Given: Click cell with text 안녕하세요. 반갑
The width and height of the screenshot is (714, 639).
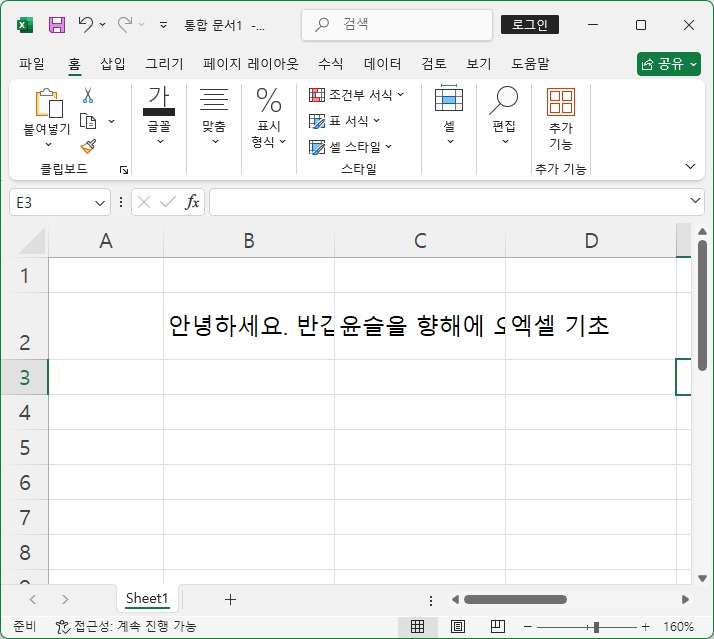Looking at the screenshot, I should click(x=249, y=326).
